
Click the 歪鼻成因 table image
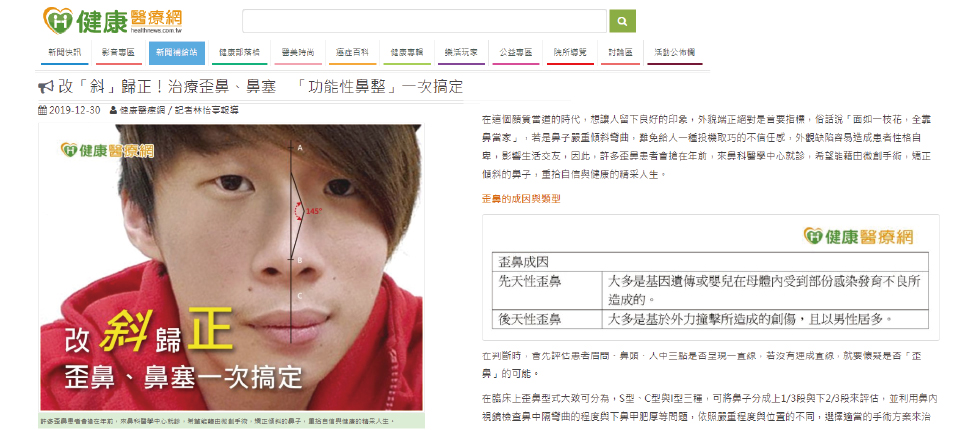[711, 278]
